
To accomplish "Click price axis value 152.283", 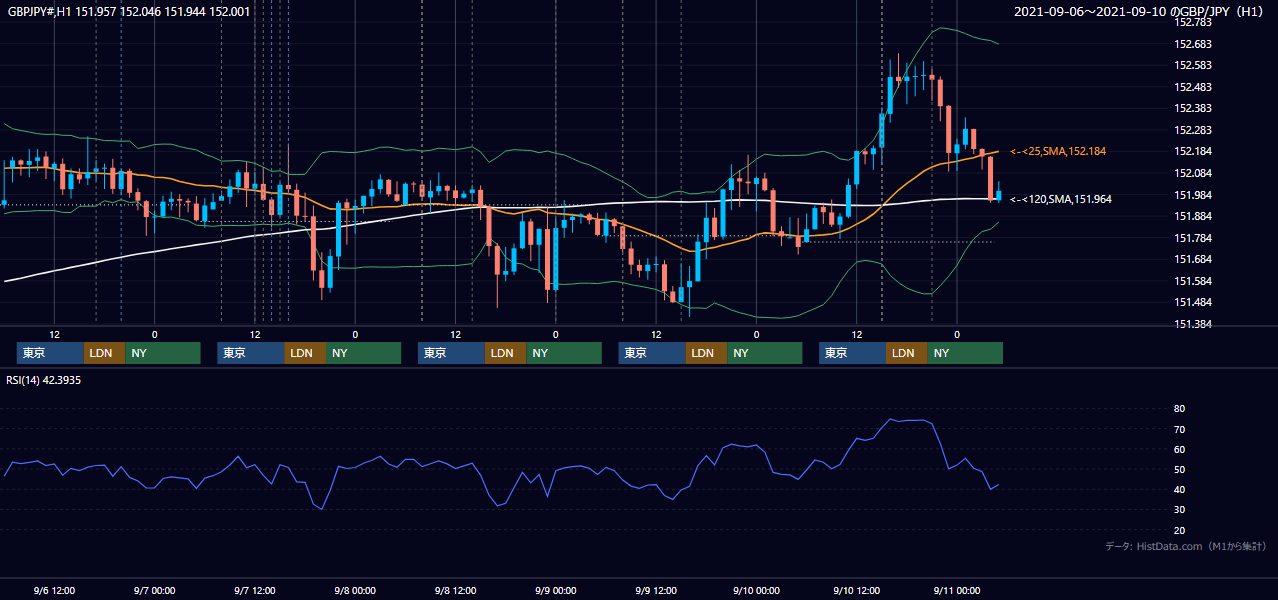I will pyautogui.click(x=1192, y=130).
